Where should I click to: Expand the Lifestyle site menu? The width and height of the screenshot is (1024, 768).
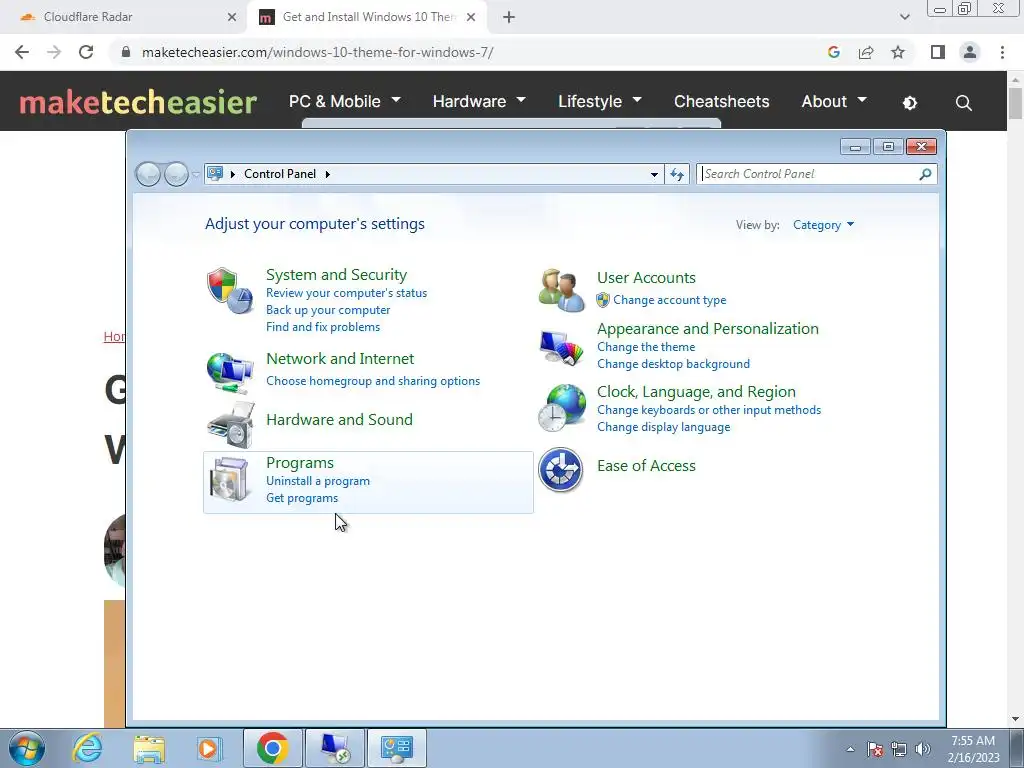(600, 101)
